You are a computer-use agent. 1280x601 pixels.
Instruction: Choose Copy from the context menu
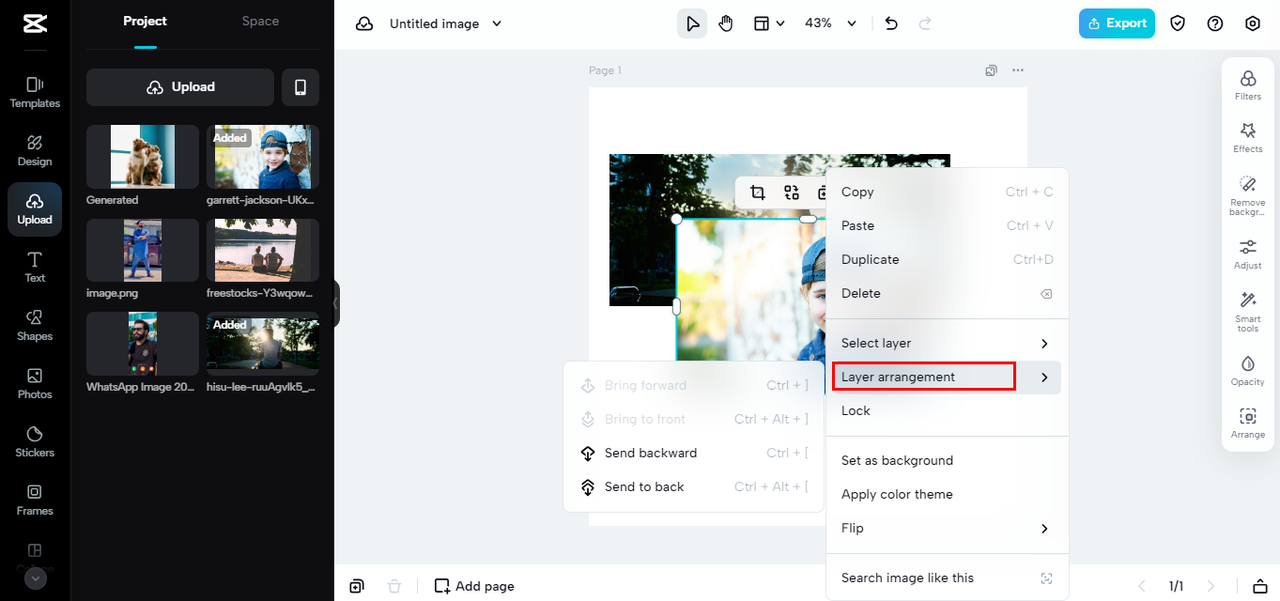point(947,192)
